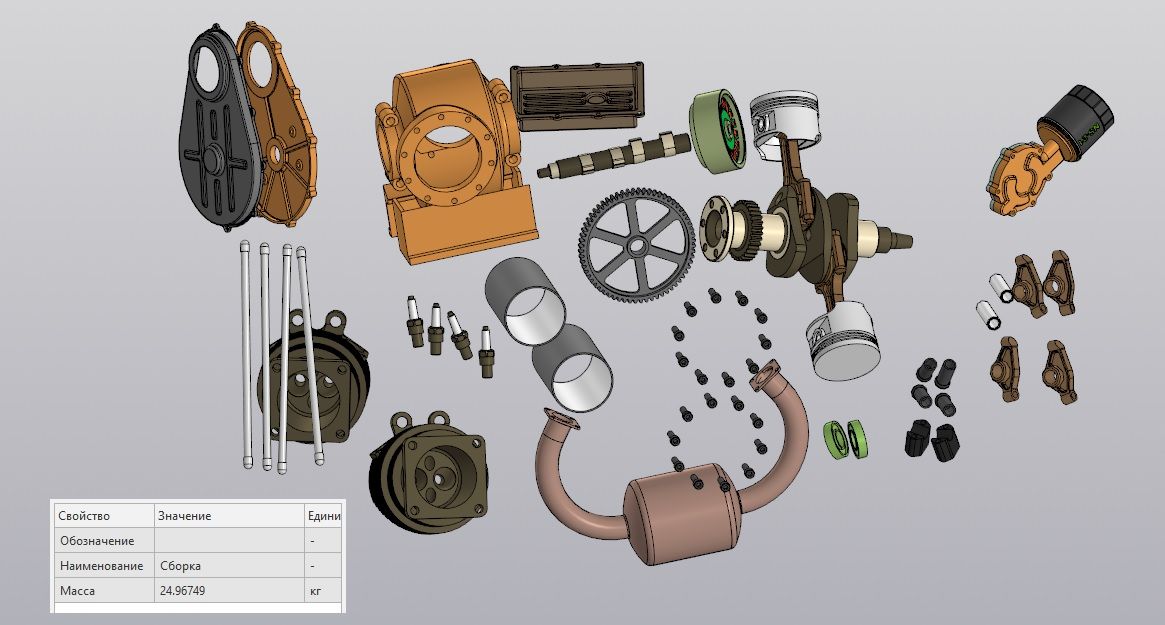Select the green flywheel rotor disc
Viewport: 1165px width, 625px height.
point(718,130)
